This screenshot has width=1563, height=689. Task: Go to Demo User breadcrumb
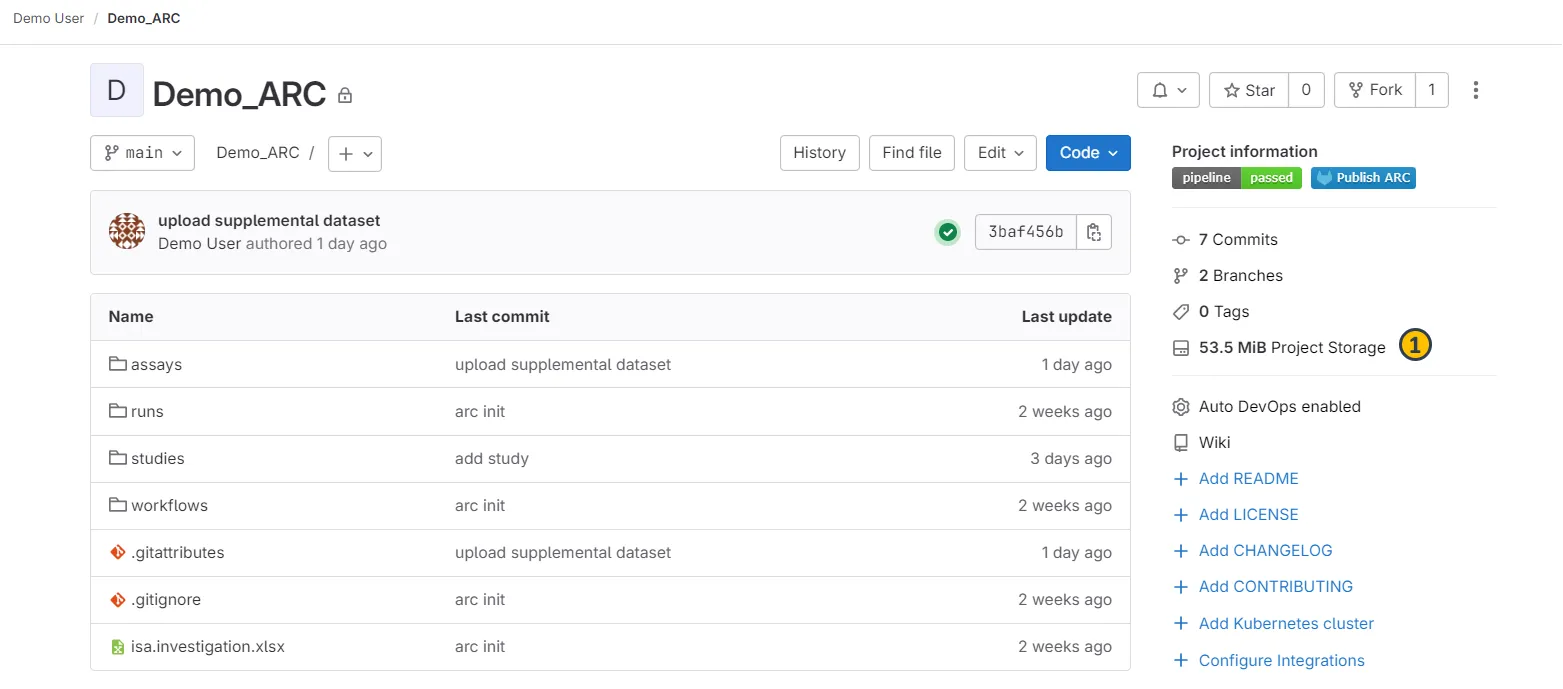(48, 18)
